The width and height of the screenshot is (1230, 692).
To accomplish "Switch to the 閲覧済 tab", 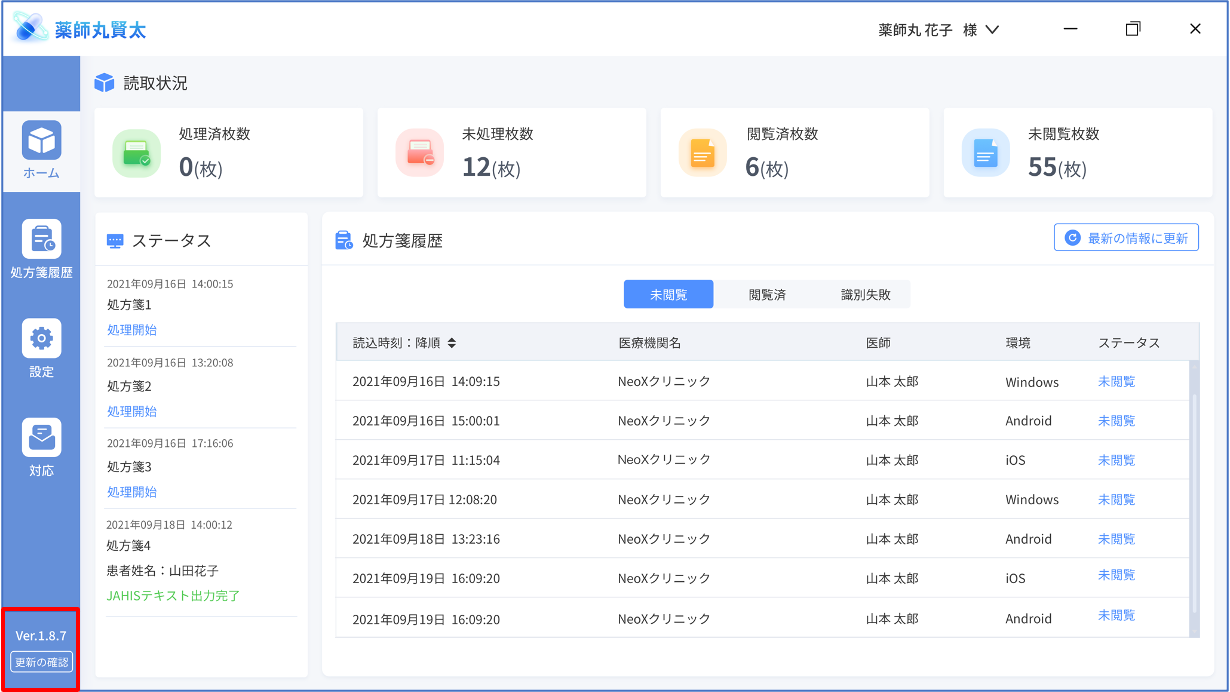I will click(767, 294).
